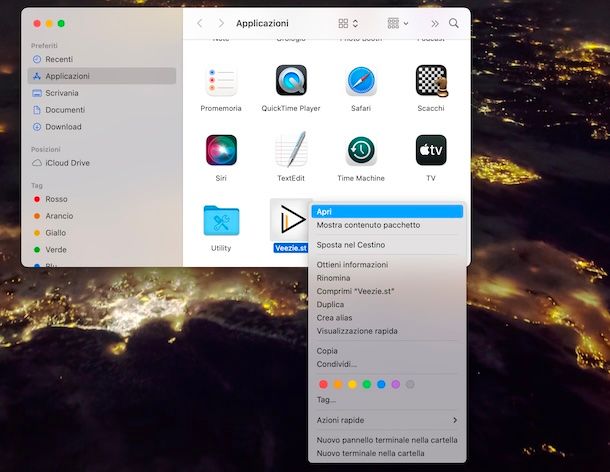Select the Safari compass icon
This screenshot has height=472, width=610.
(361, 81)
